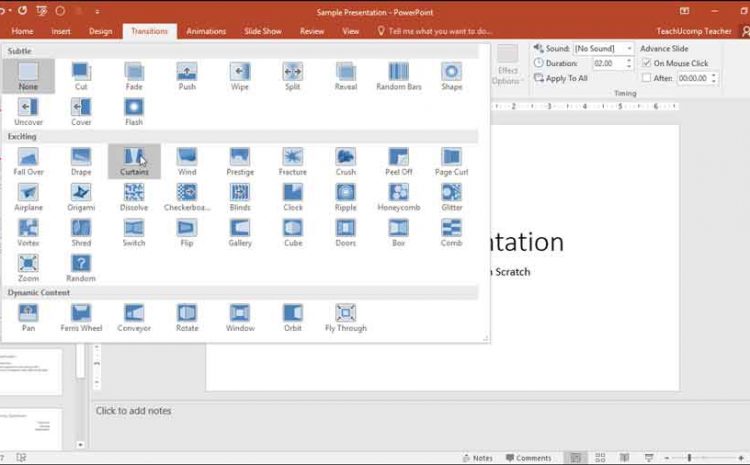Increase the After time using up stepper
750x465 pixels.
tap(714, 75)
